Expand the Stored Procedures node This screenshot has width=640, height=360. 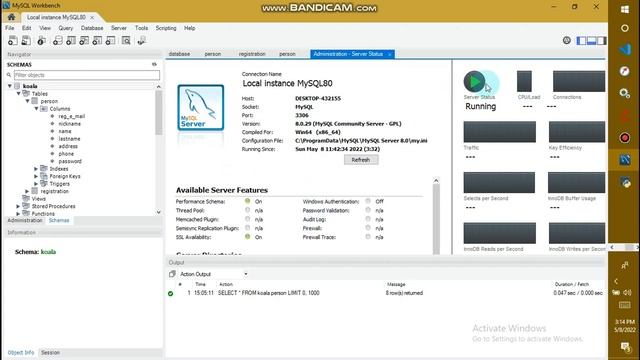click(x=18, y=206)
